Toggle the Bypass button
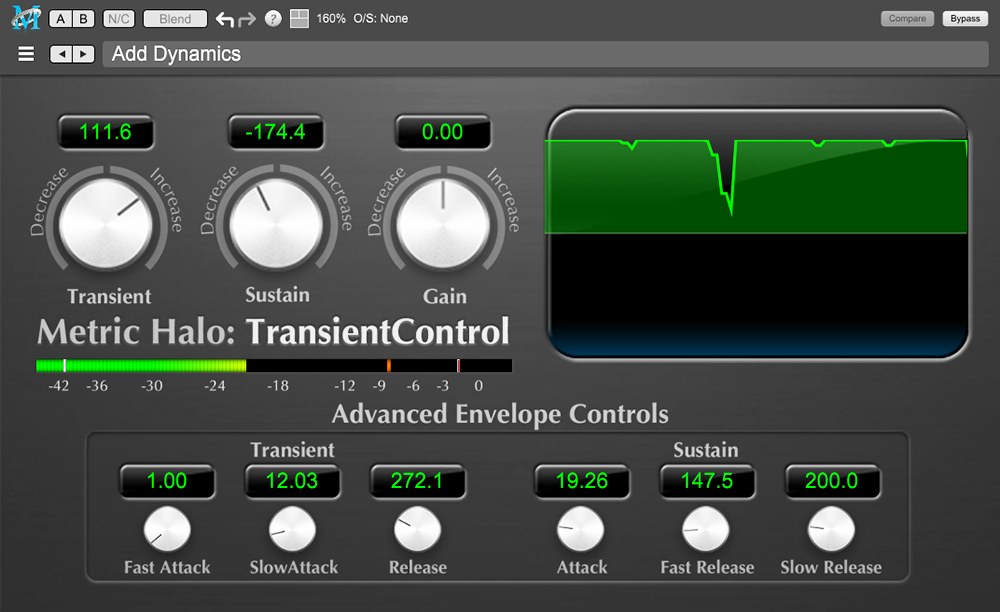 coord(965,19)
